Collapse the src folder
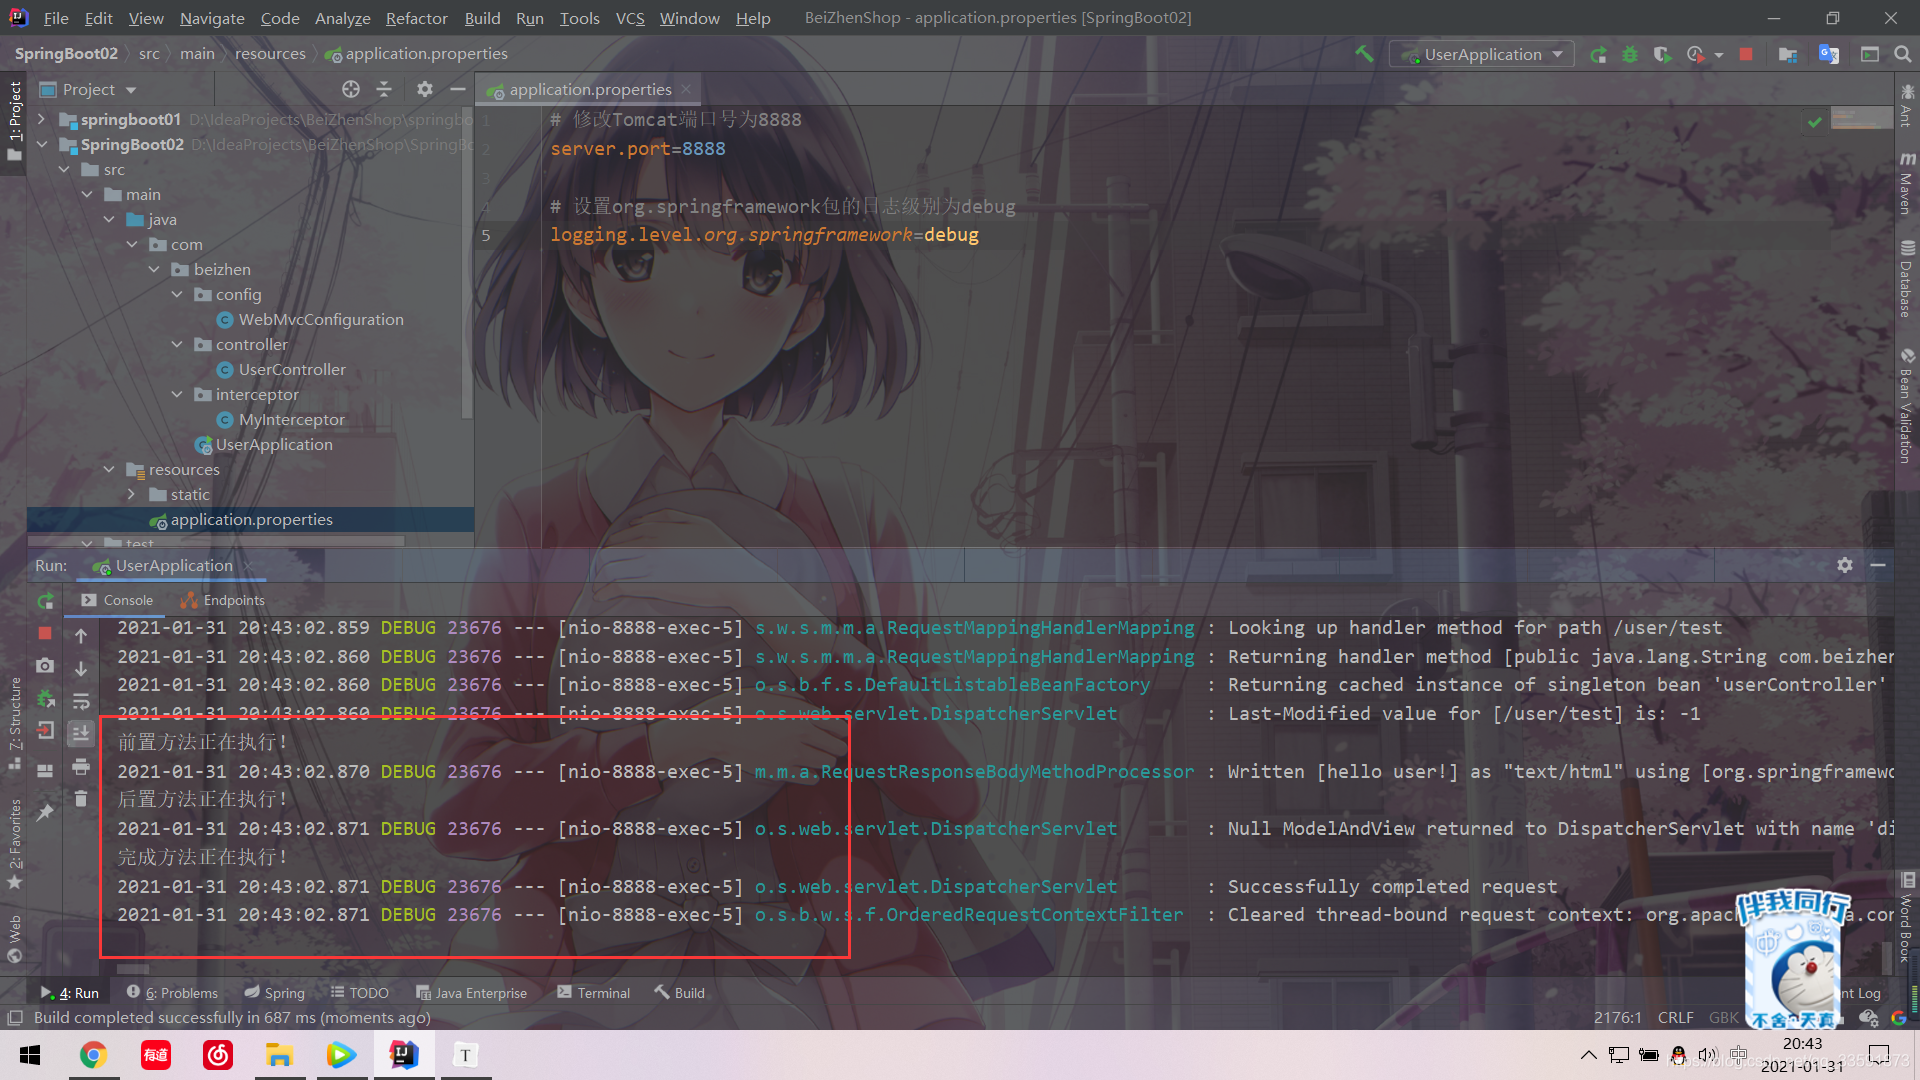The width and height of the screenshot is (1920, 1080). tap(64, 169)
